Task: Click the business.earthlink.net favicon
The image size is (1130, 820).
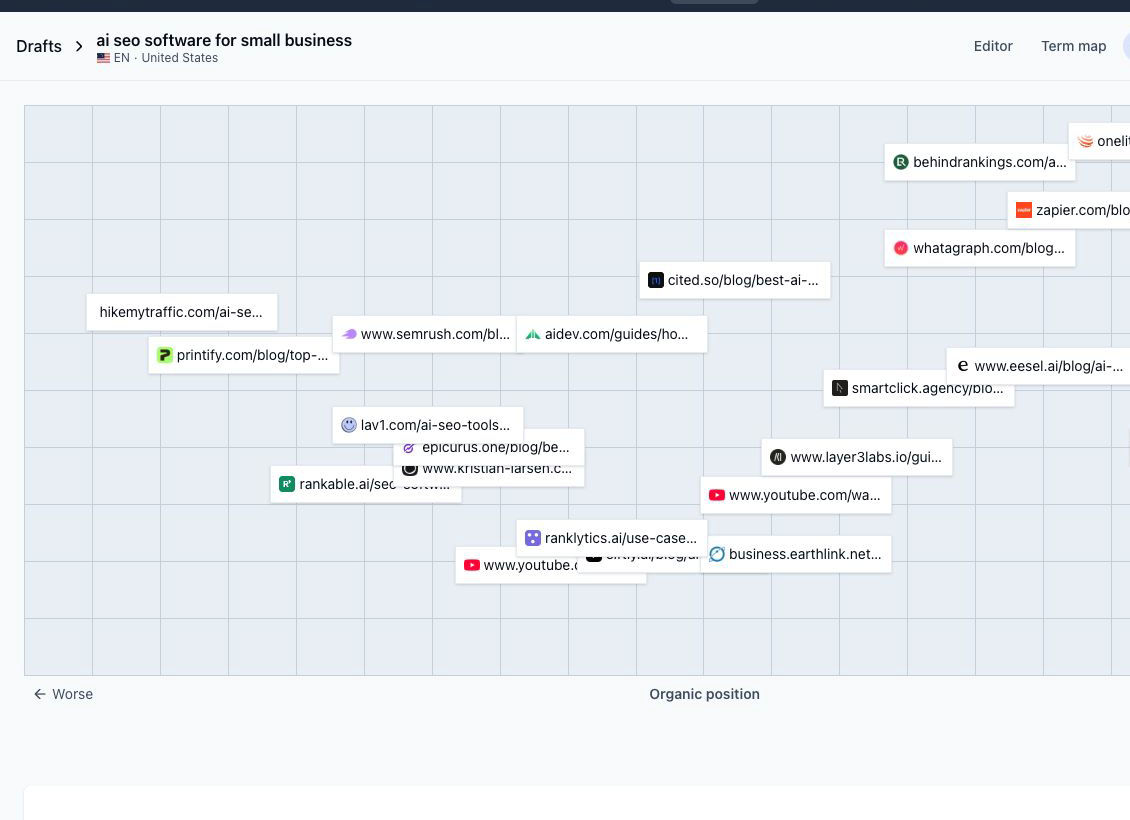Action: 716,554
